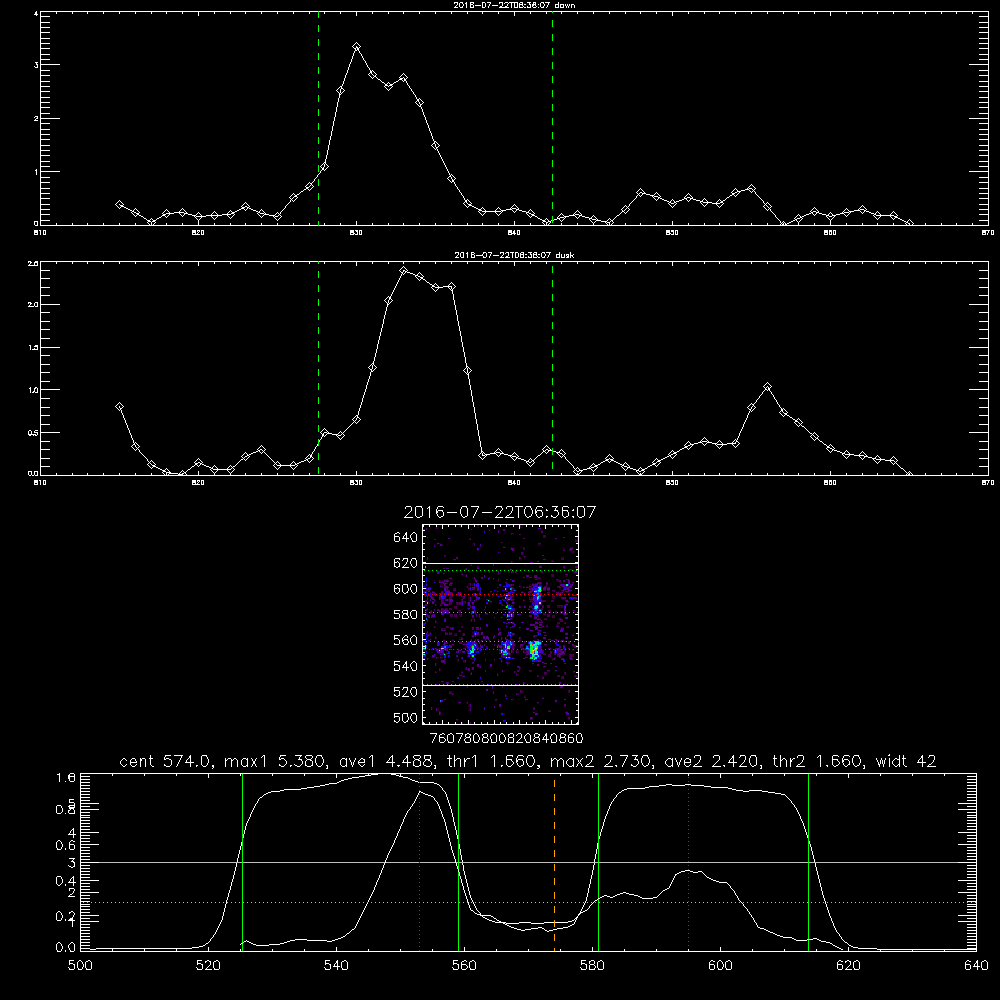Select the left green dashed line in dusk plot
This screenshot has width=1000, height=1000.
[x=318, y=368]
